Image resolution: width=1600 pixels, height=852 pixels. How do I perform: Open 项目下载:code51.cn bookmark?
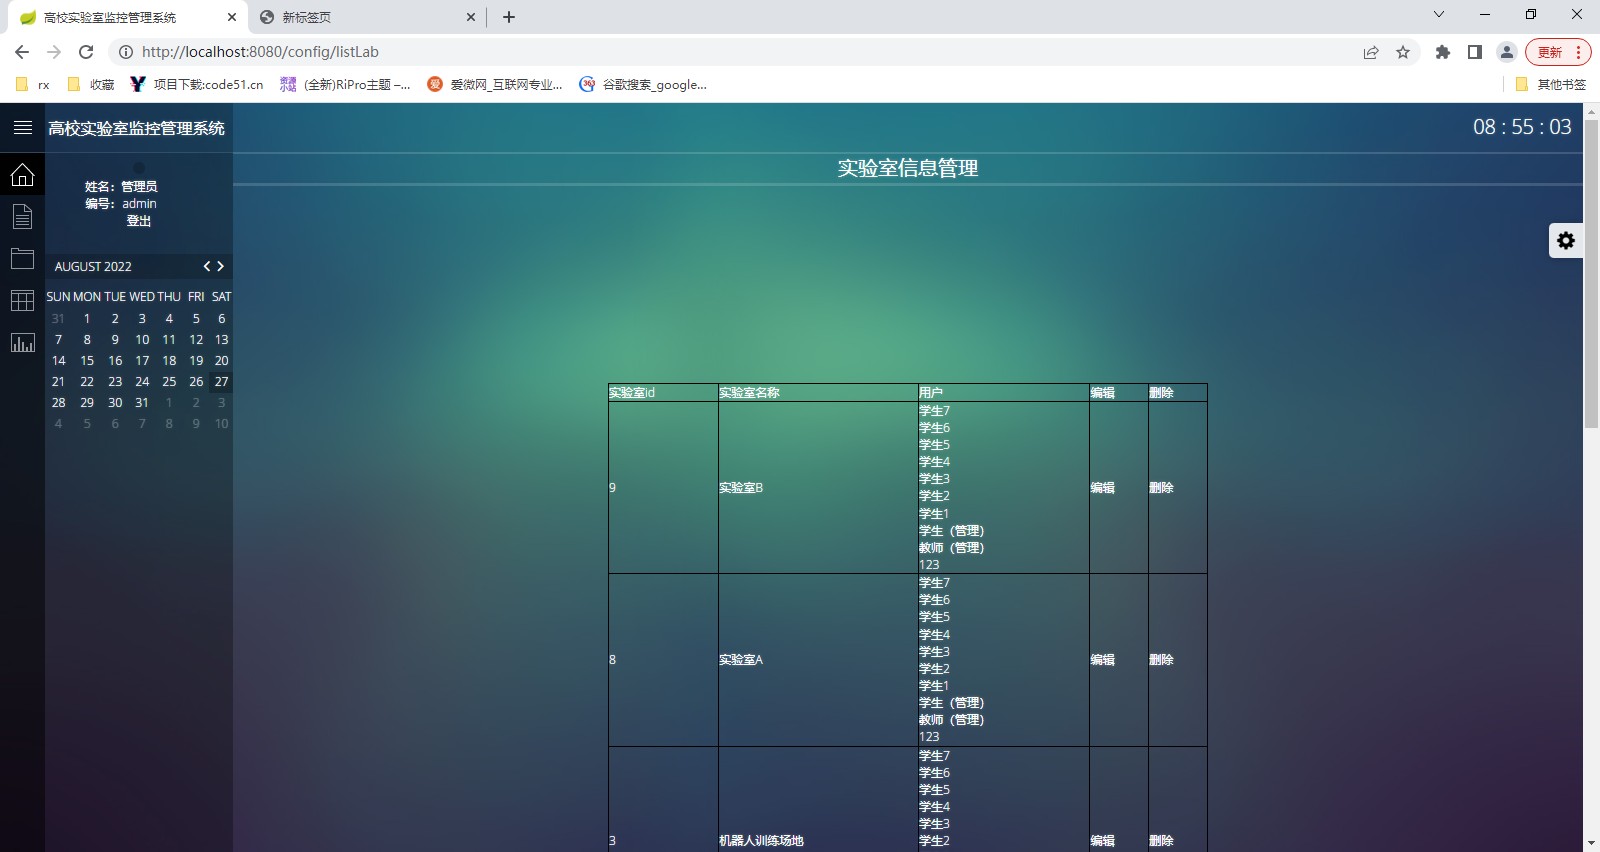197,85
